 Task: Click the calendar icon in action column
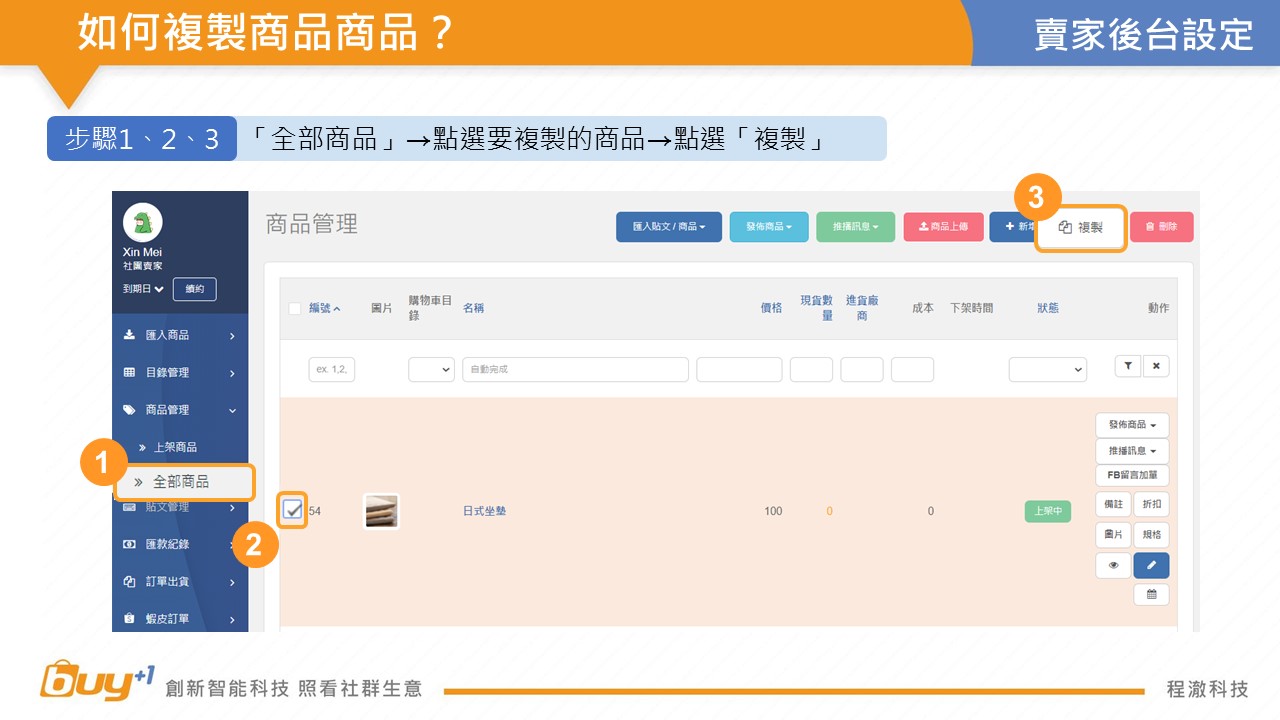(x=1151, y=594)
